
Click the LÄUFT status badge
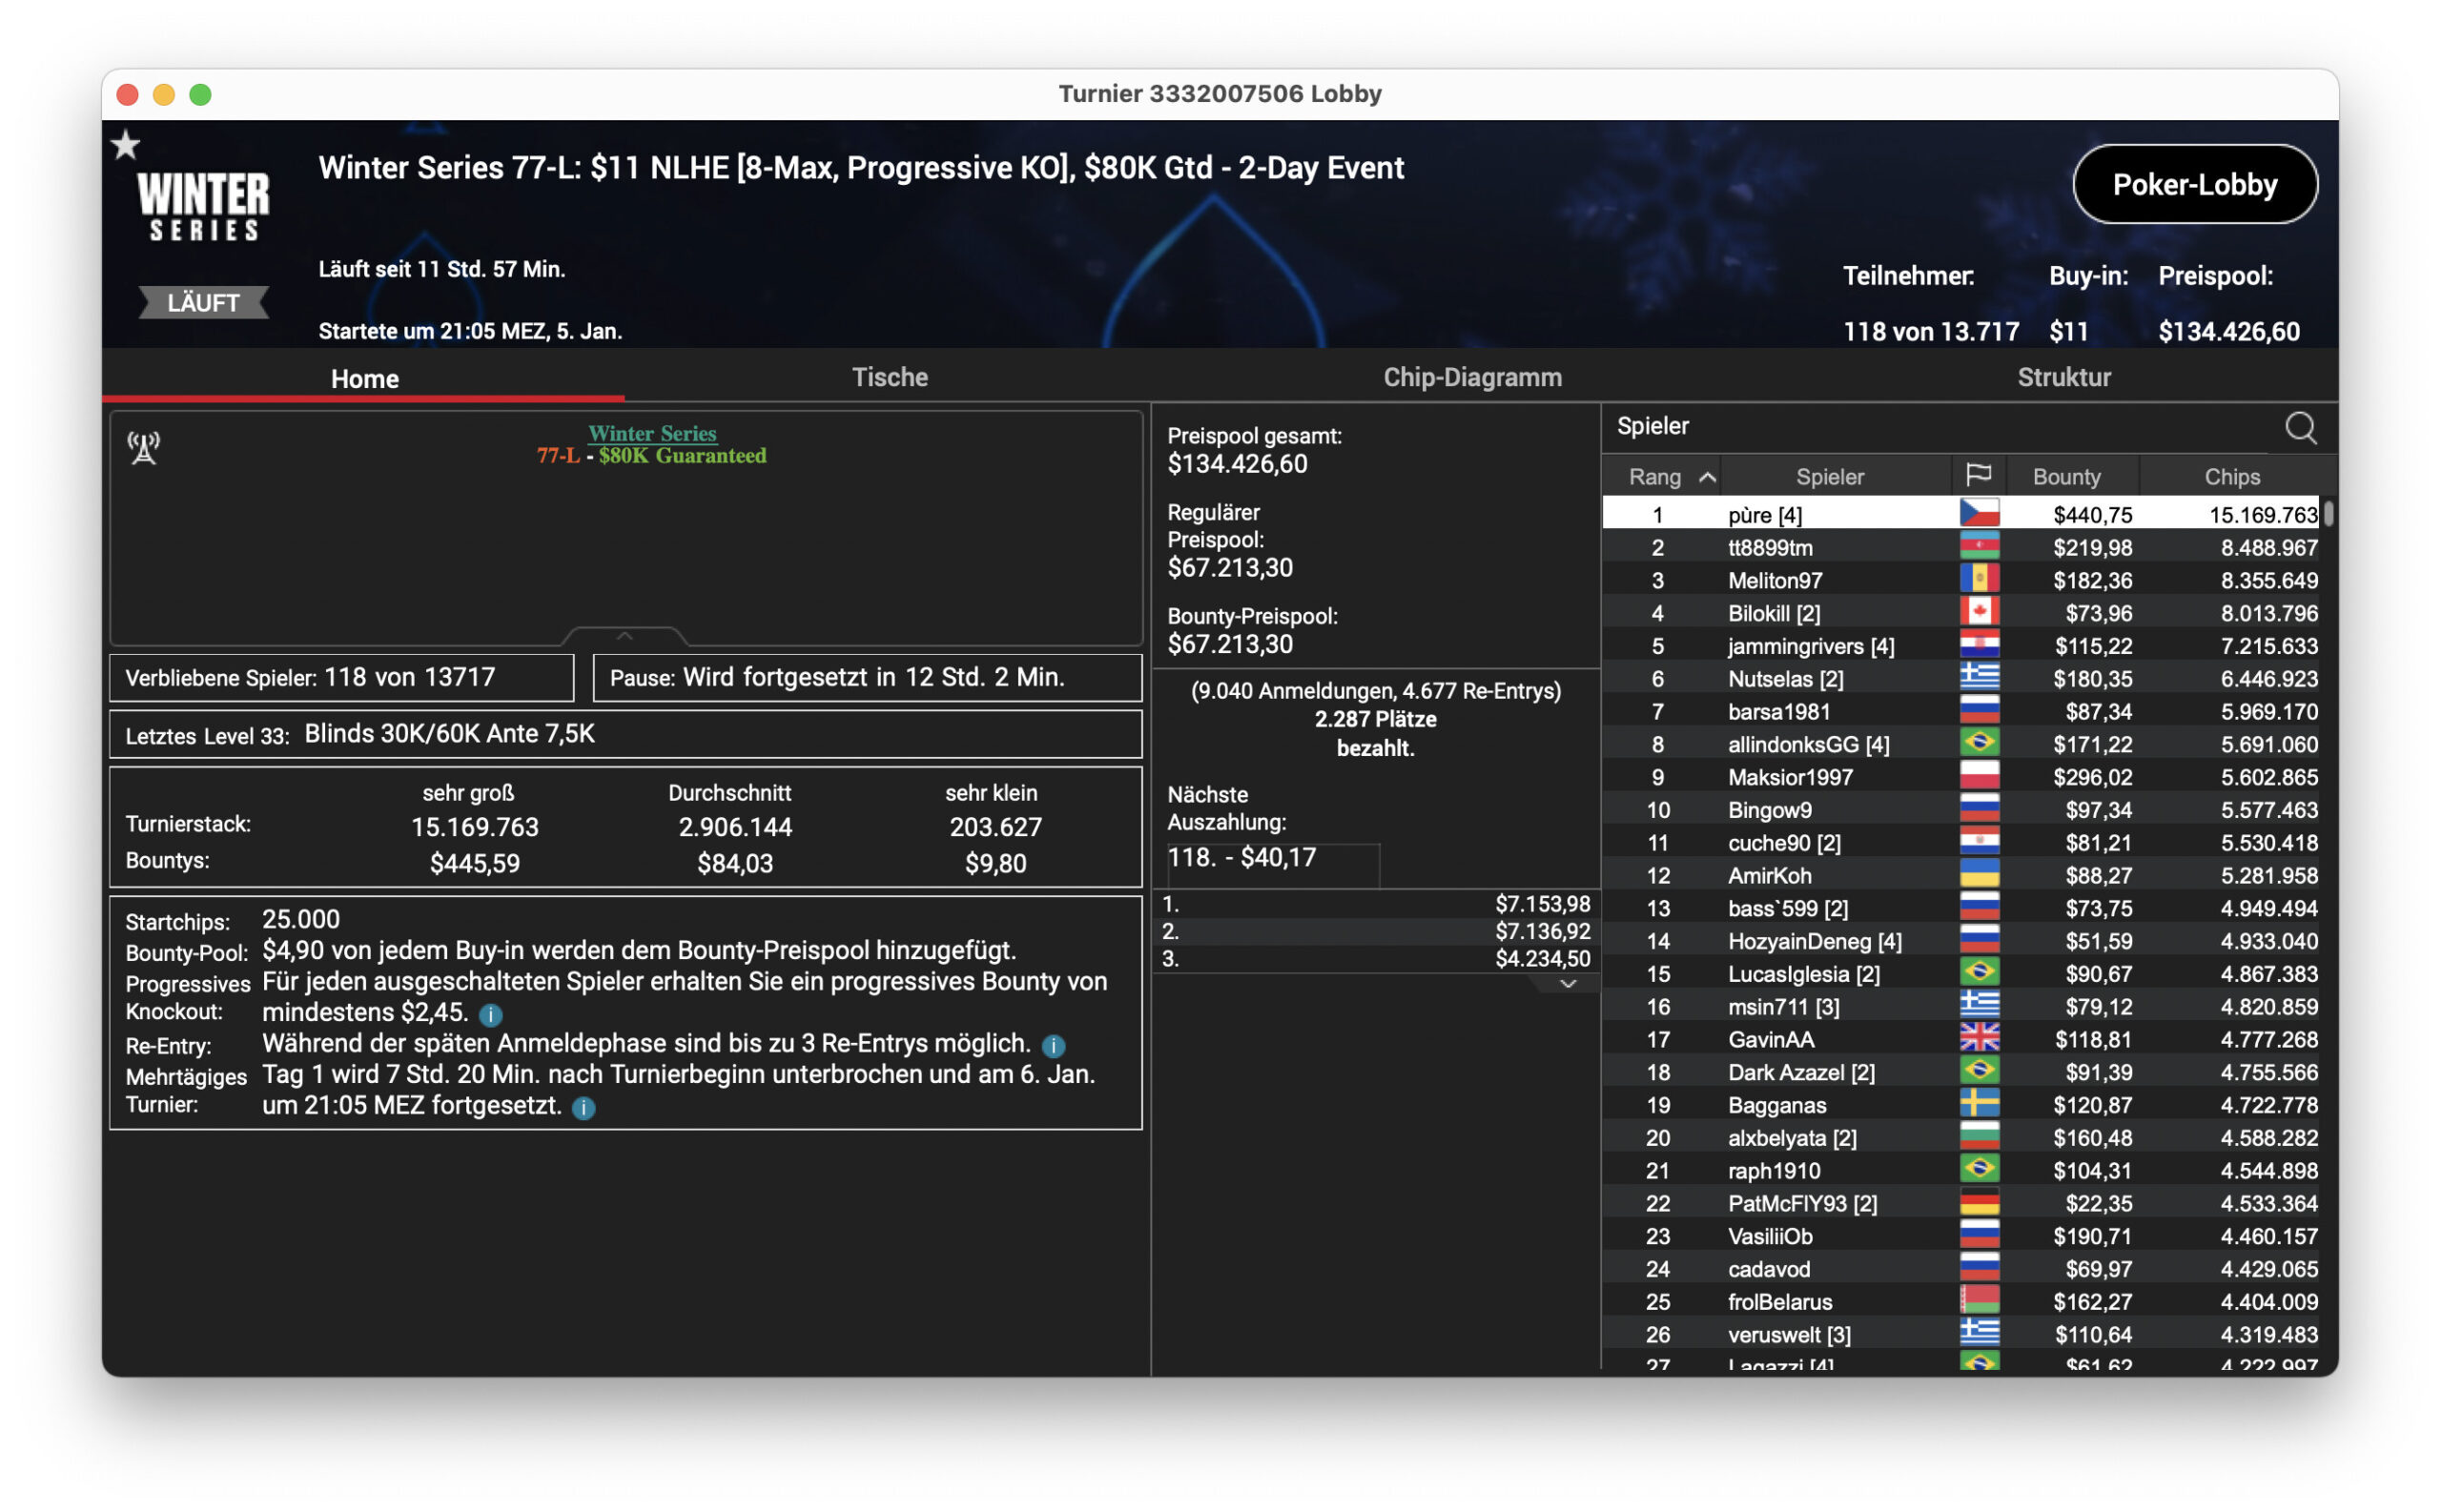pyautogui.click(x=203, y=302)
